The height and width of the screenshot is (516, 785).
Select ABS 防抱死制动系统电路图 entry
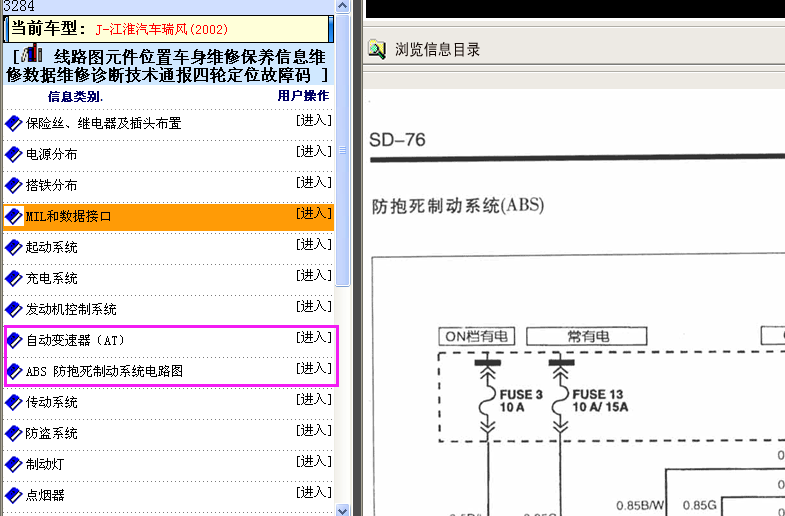[x=104, y=371]
